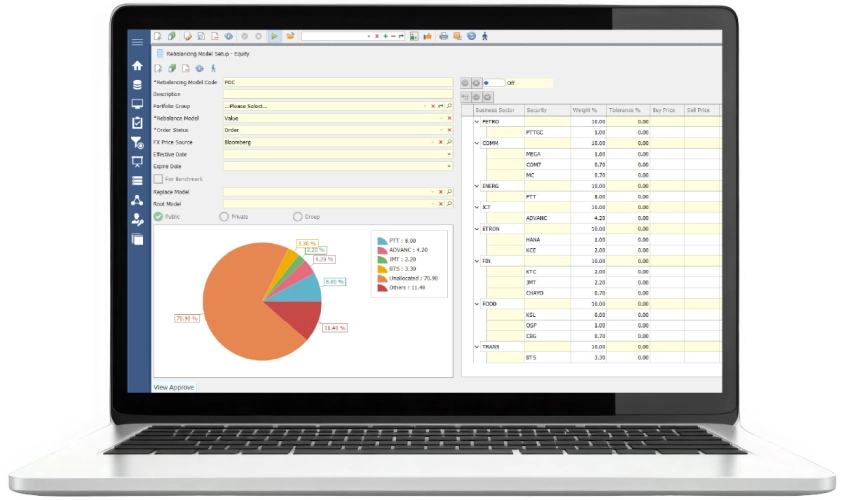Switch to the View Approve tab
Image resolution: width=841 pixels, height=500 pixels.
(174, 386)
